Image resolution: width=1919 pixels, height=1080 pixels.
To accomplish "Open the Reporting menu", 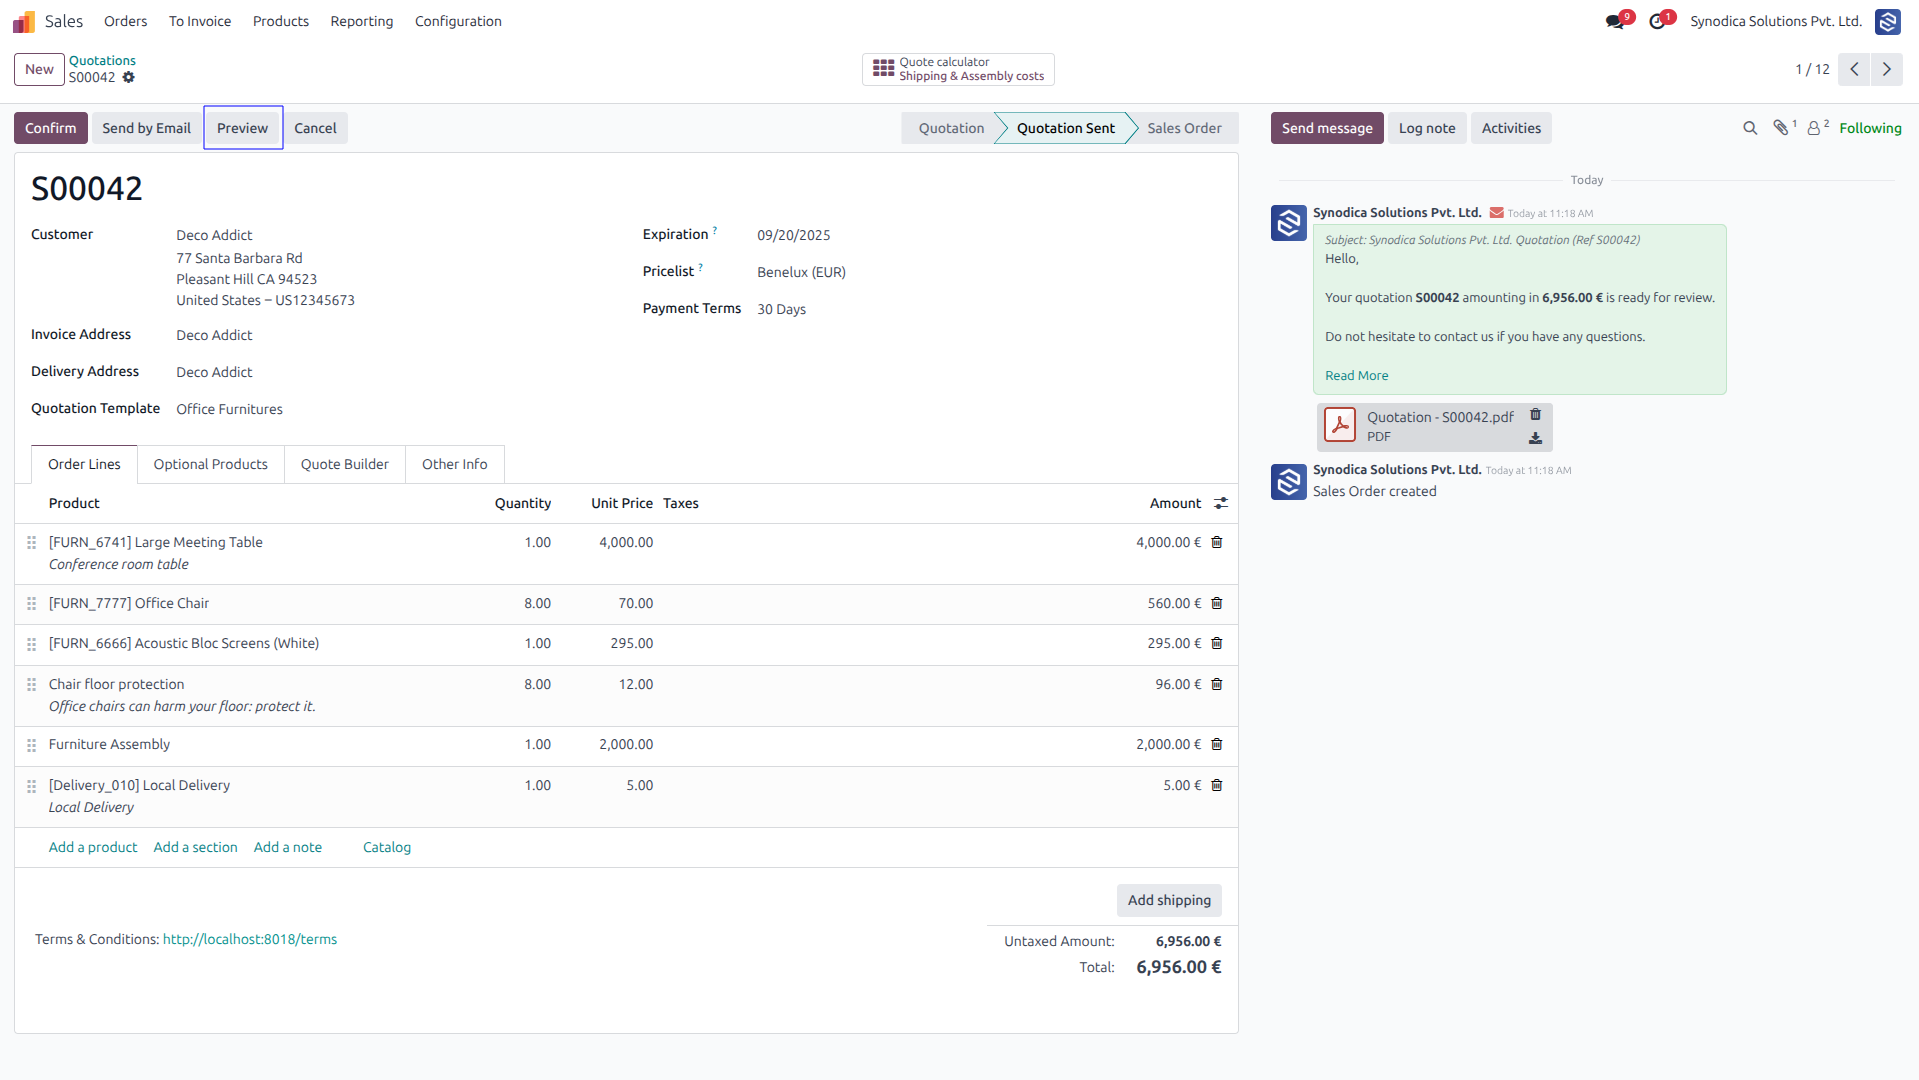I will [362, 21].
